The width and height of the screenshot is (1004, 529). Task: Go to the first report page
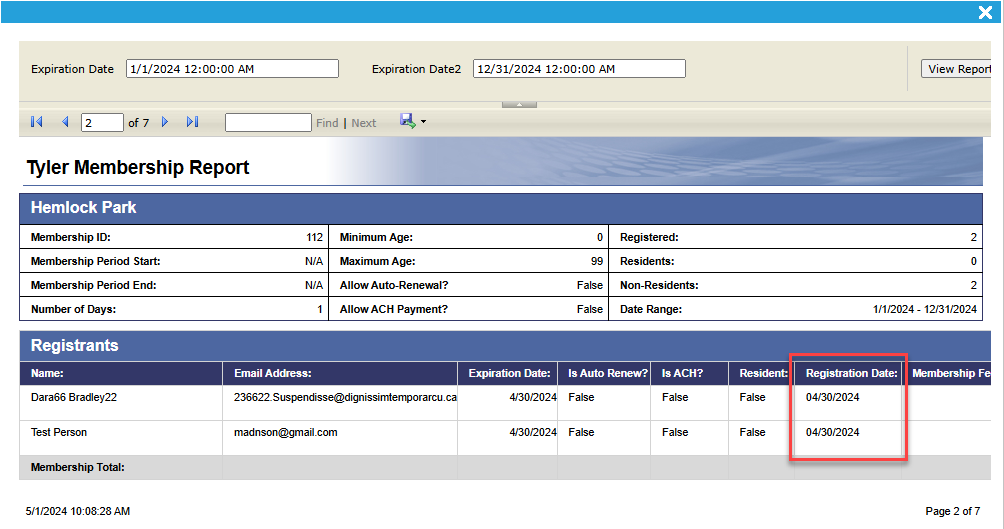tap(37, 122)
